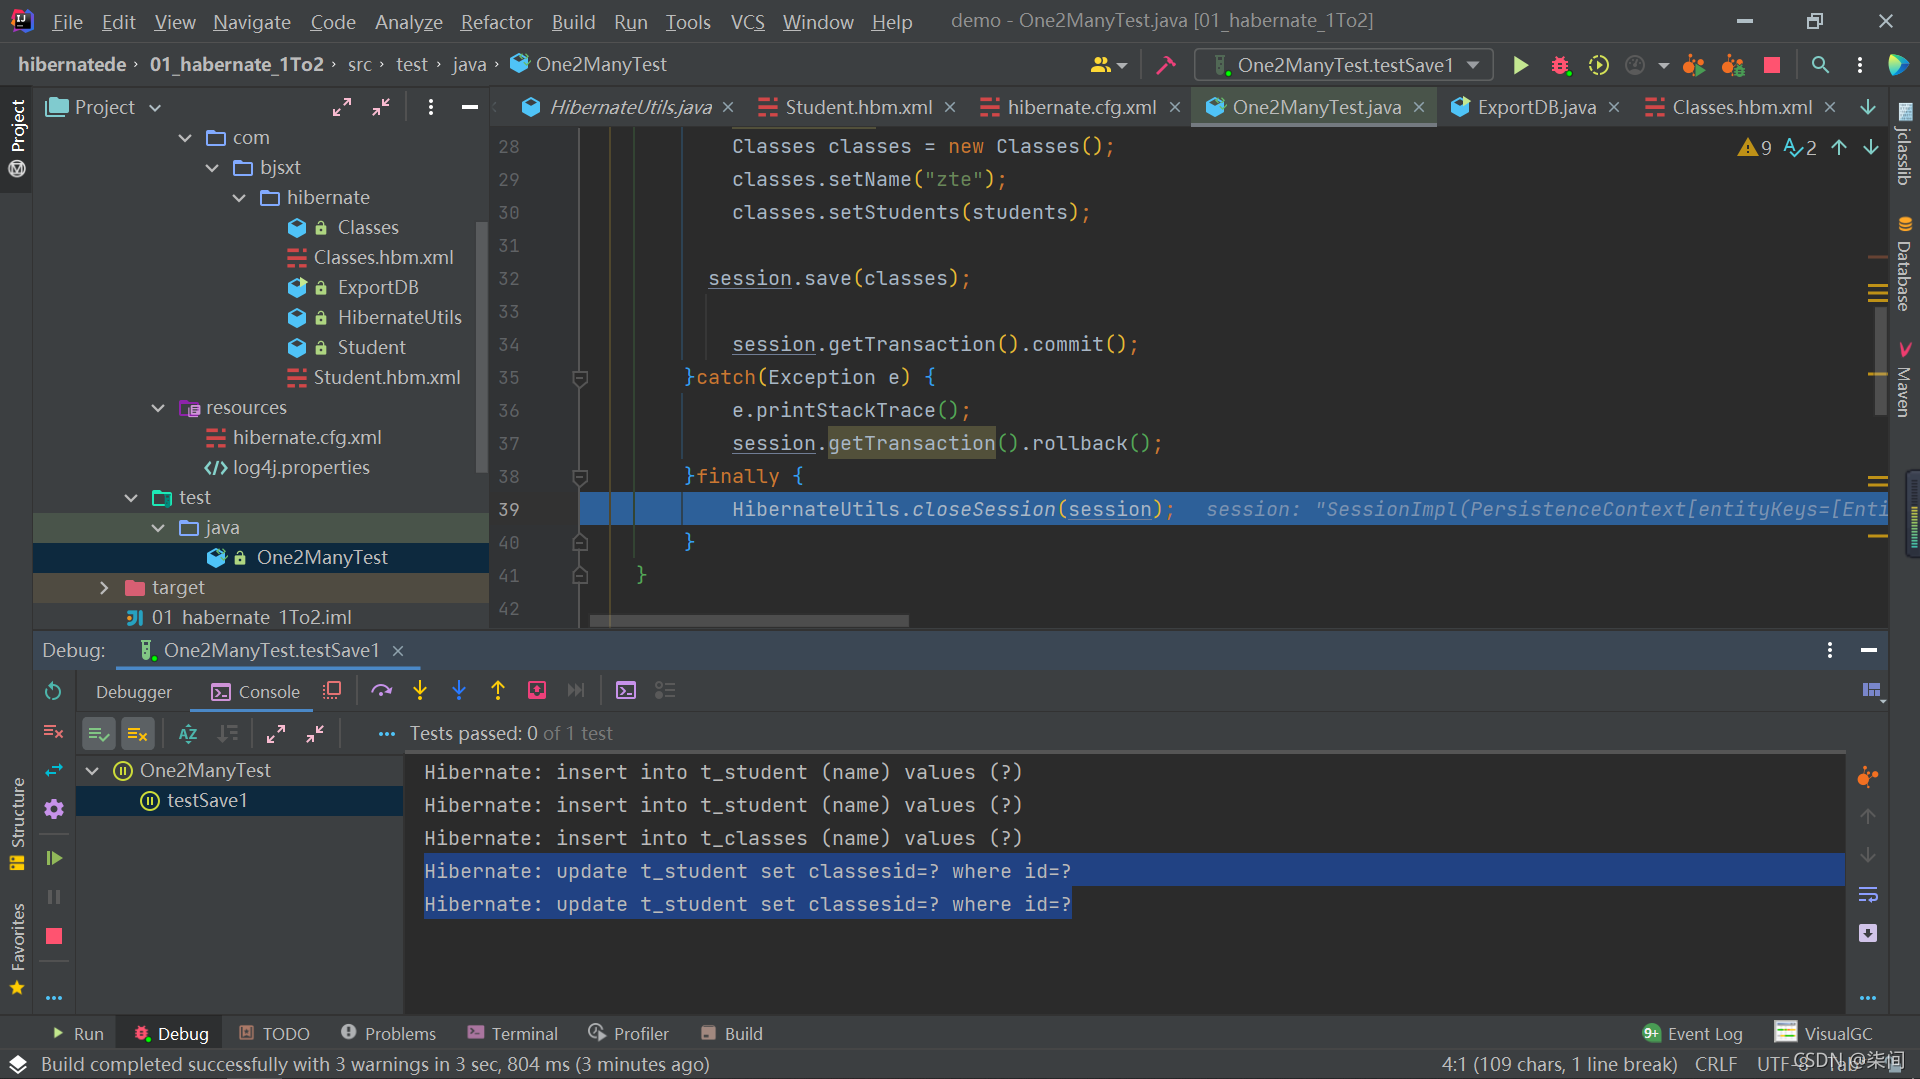Collapse the com folder in project tree
1920x1079 pixels.
185,138
